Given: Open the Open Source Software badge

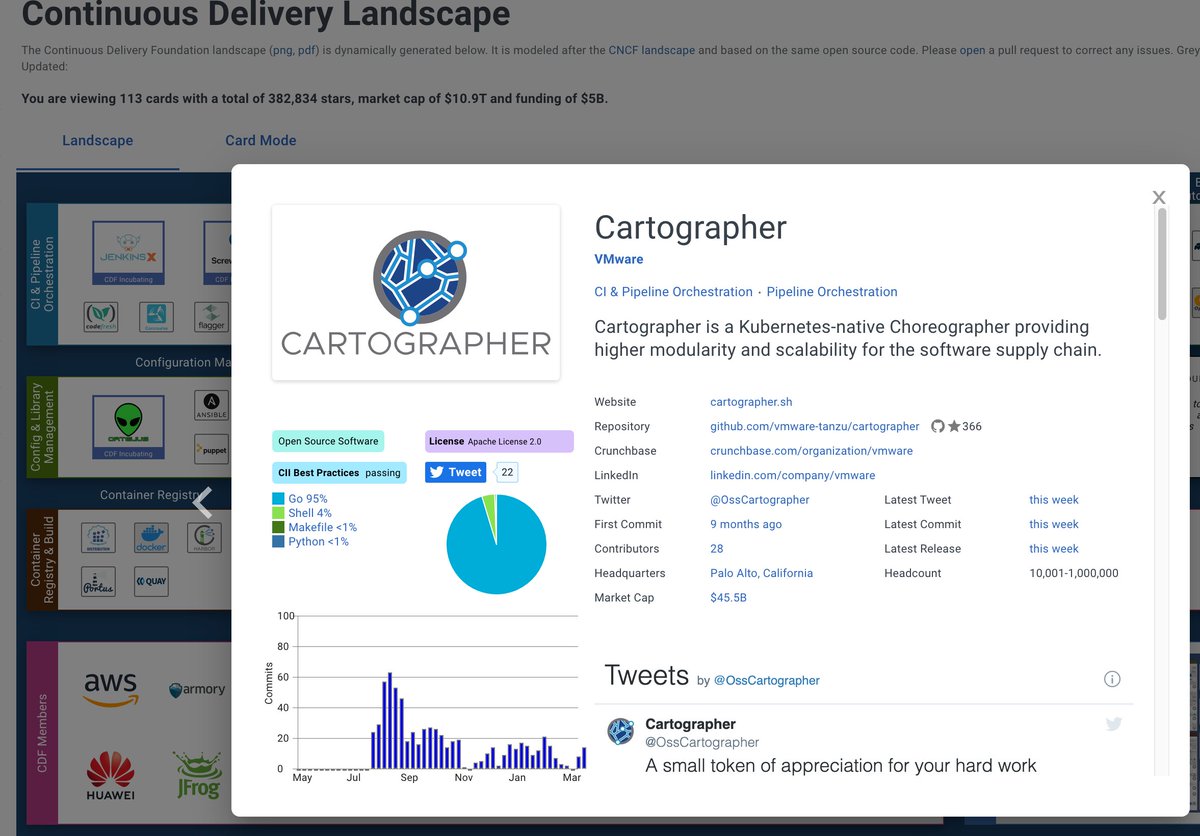Looking at the screenshot, I should (328, 441).
